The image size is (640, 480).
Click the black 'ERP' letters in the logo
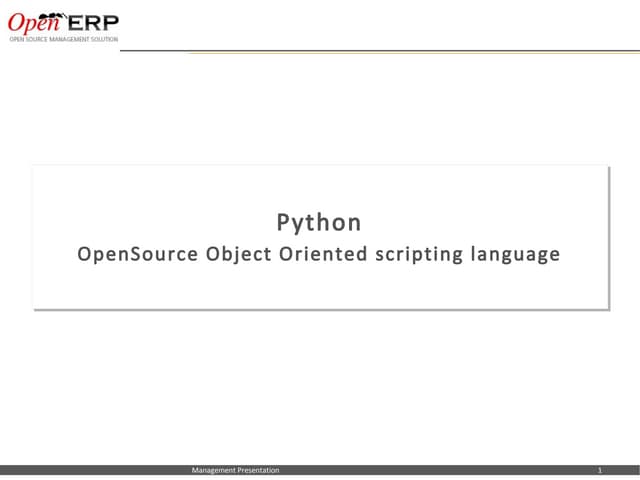(x=94, y=24)
